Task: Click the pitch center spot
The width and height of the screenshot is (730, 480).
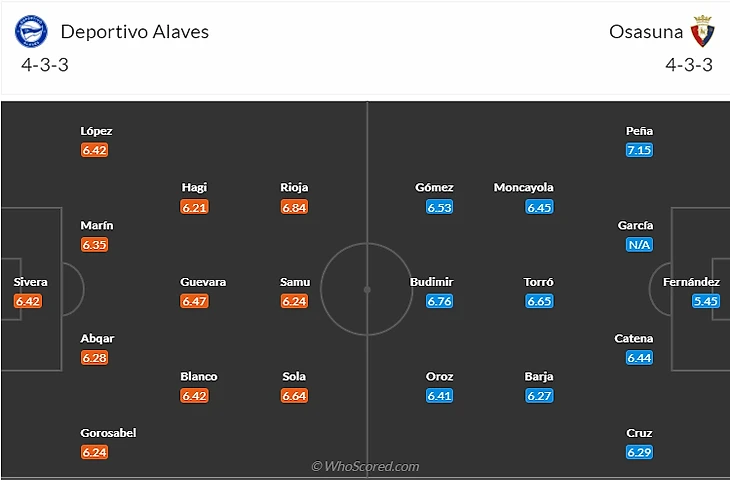Action: 367,289
